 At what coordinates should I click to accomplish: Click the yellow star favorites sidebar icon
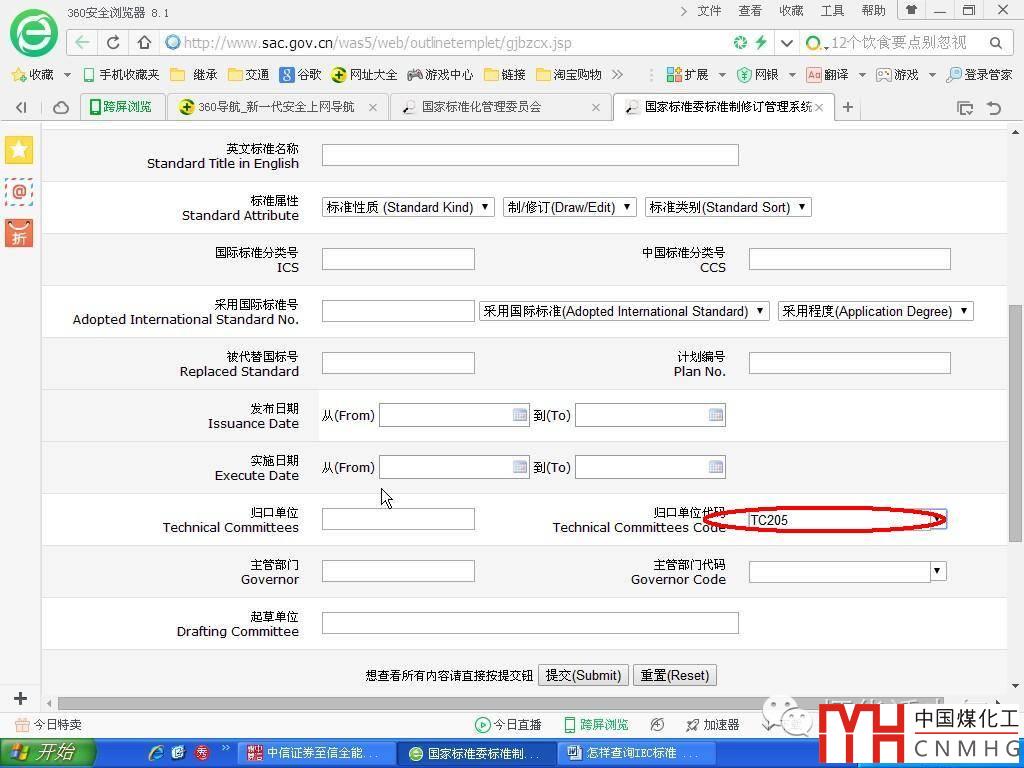tap(19, 150)
